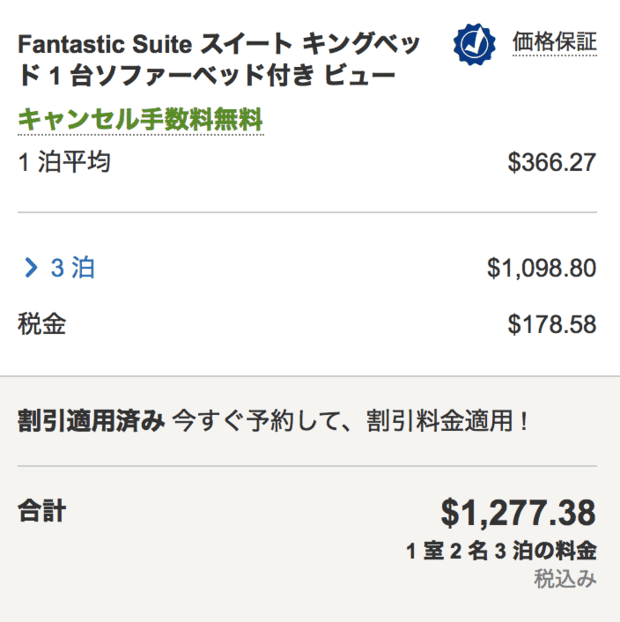Select the $178.58 tax amount
The image size is (620, 622).
[x=552, y=324]
